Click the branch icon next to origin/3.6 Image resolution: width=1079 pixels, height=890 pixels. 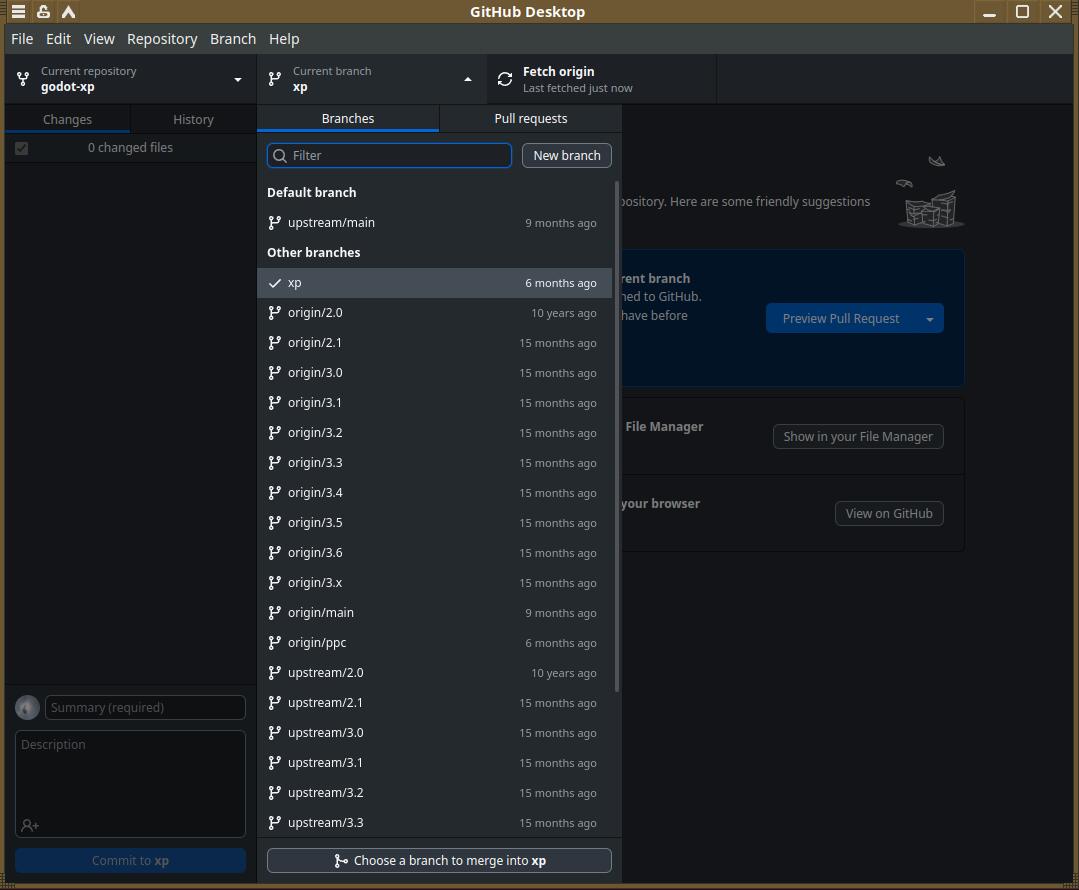[275, 553]
